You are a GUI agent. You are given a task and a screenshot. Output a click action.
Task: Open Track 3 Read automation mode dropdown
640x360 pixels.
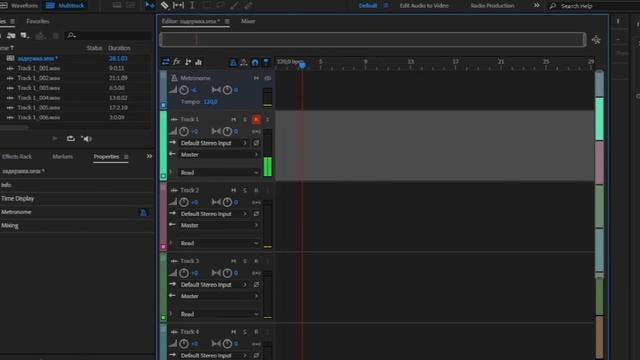click(220, 314)
